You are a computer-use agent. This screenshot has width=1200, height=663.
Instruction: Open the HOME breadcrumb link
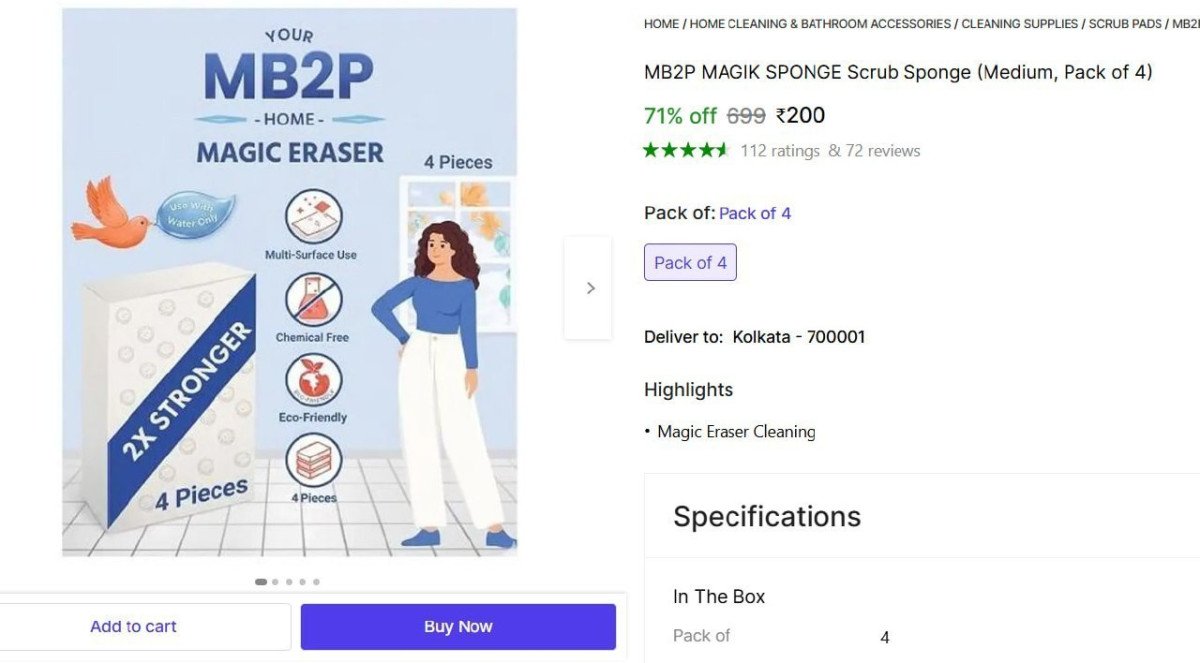pyautogui.click(x=661, y=24)
